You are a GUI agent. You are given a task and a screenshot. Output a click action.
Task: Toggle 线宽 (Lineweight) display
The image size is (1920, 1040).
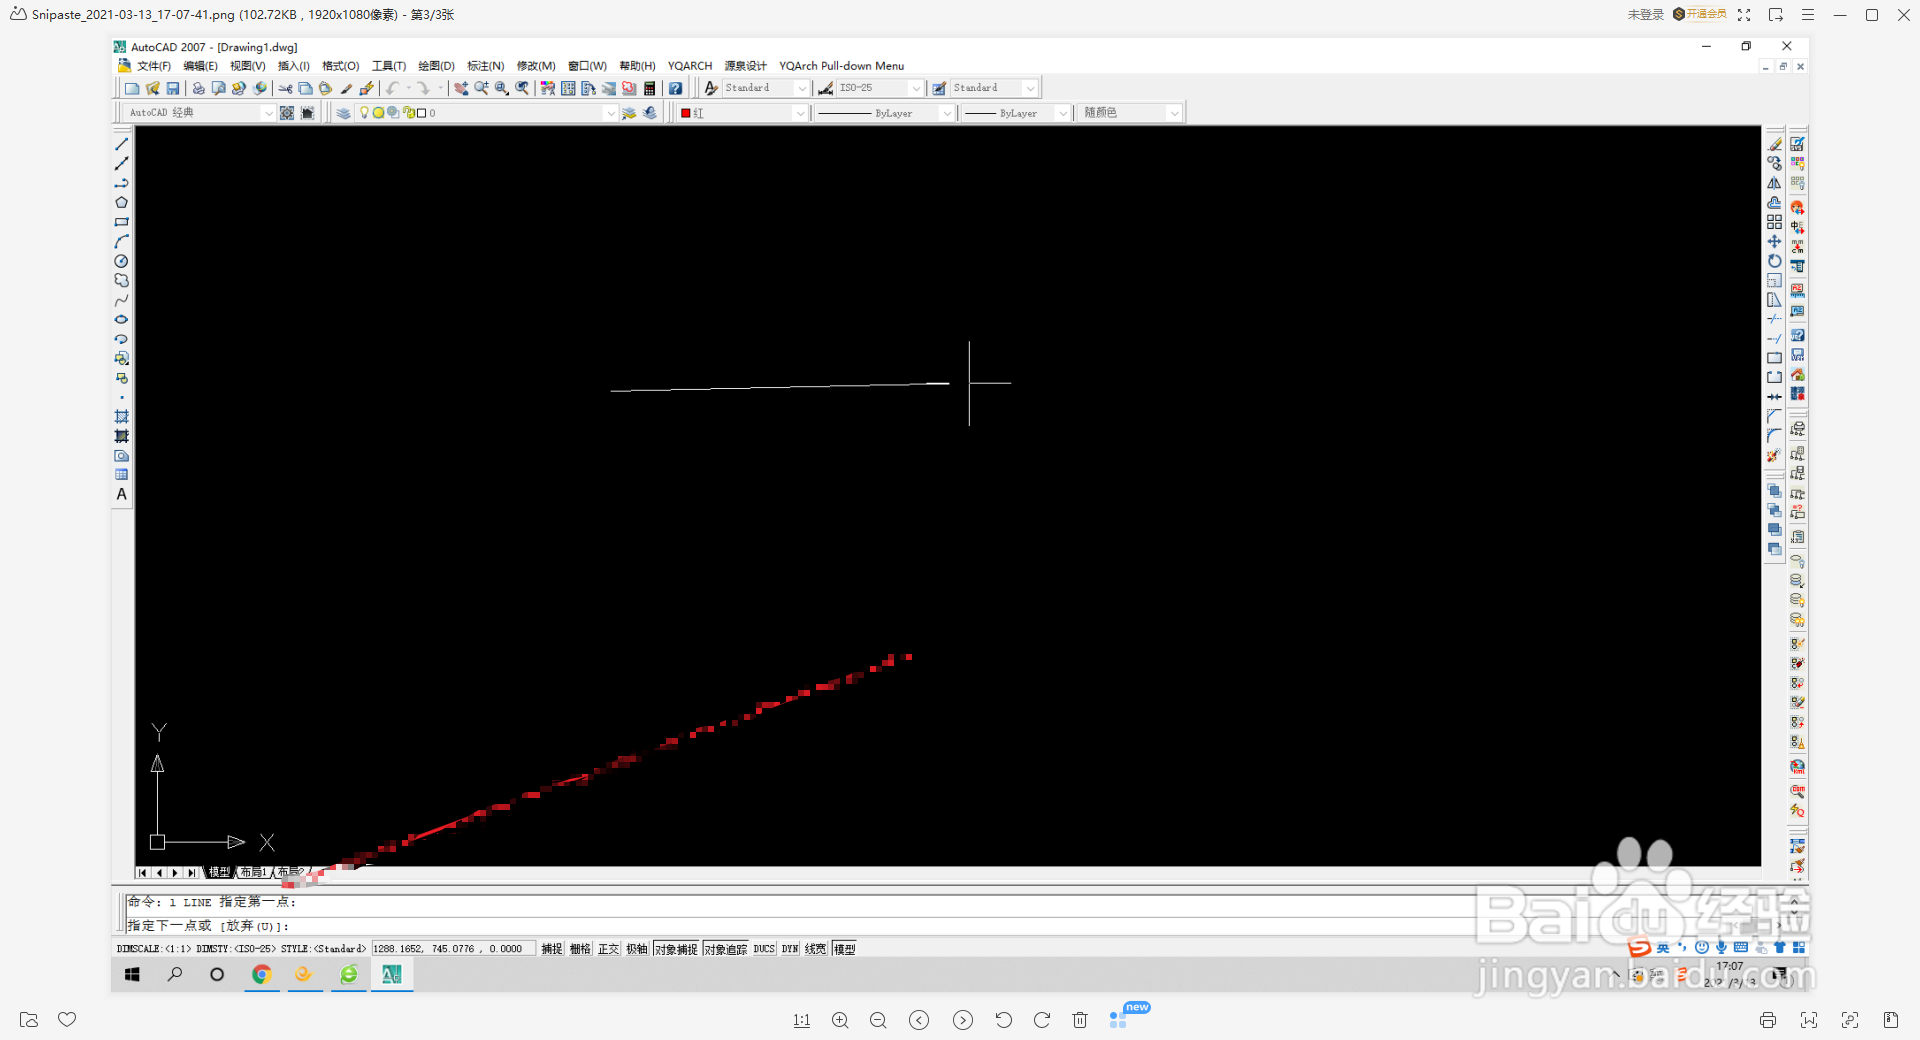coord(816,949)
